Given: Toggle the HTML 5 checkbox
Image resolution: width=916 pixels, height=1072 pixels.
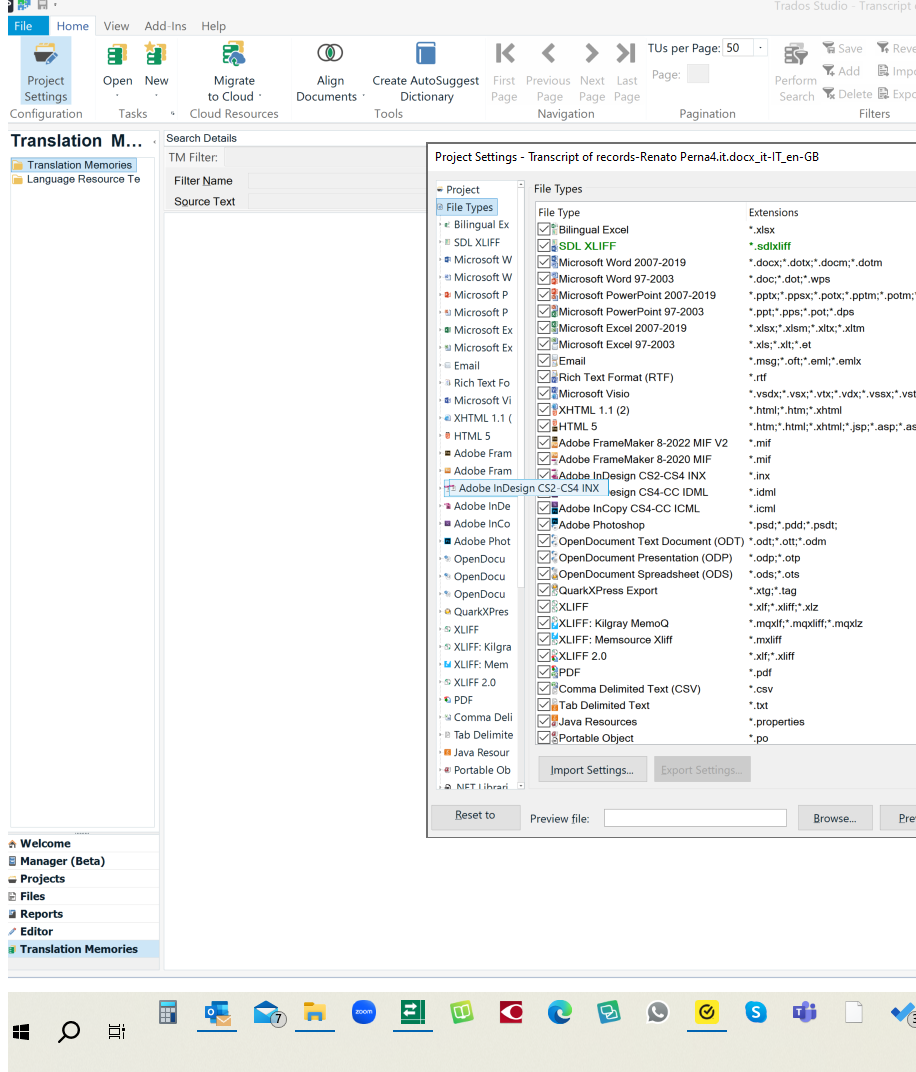Looking at the screenshot, I should 543,426.
